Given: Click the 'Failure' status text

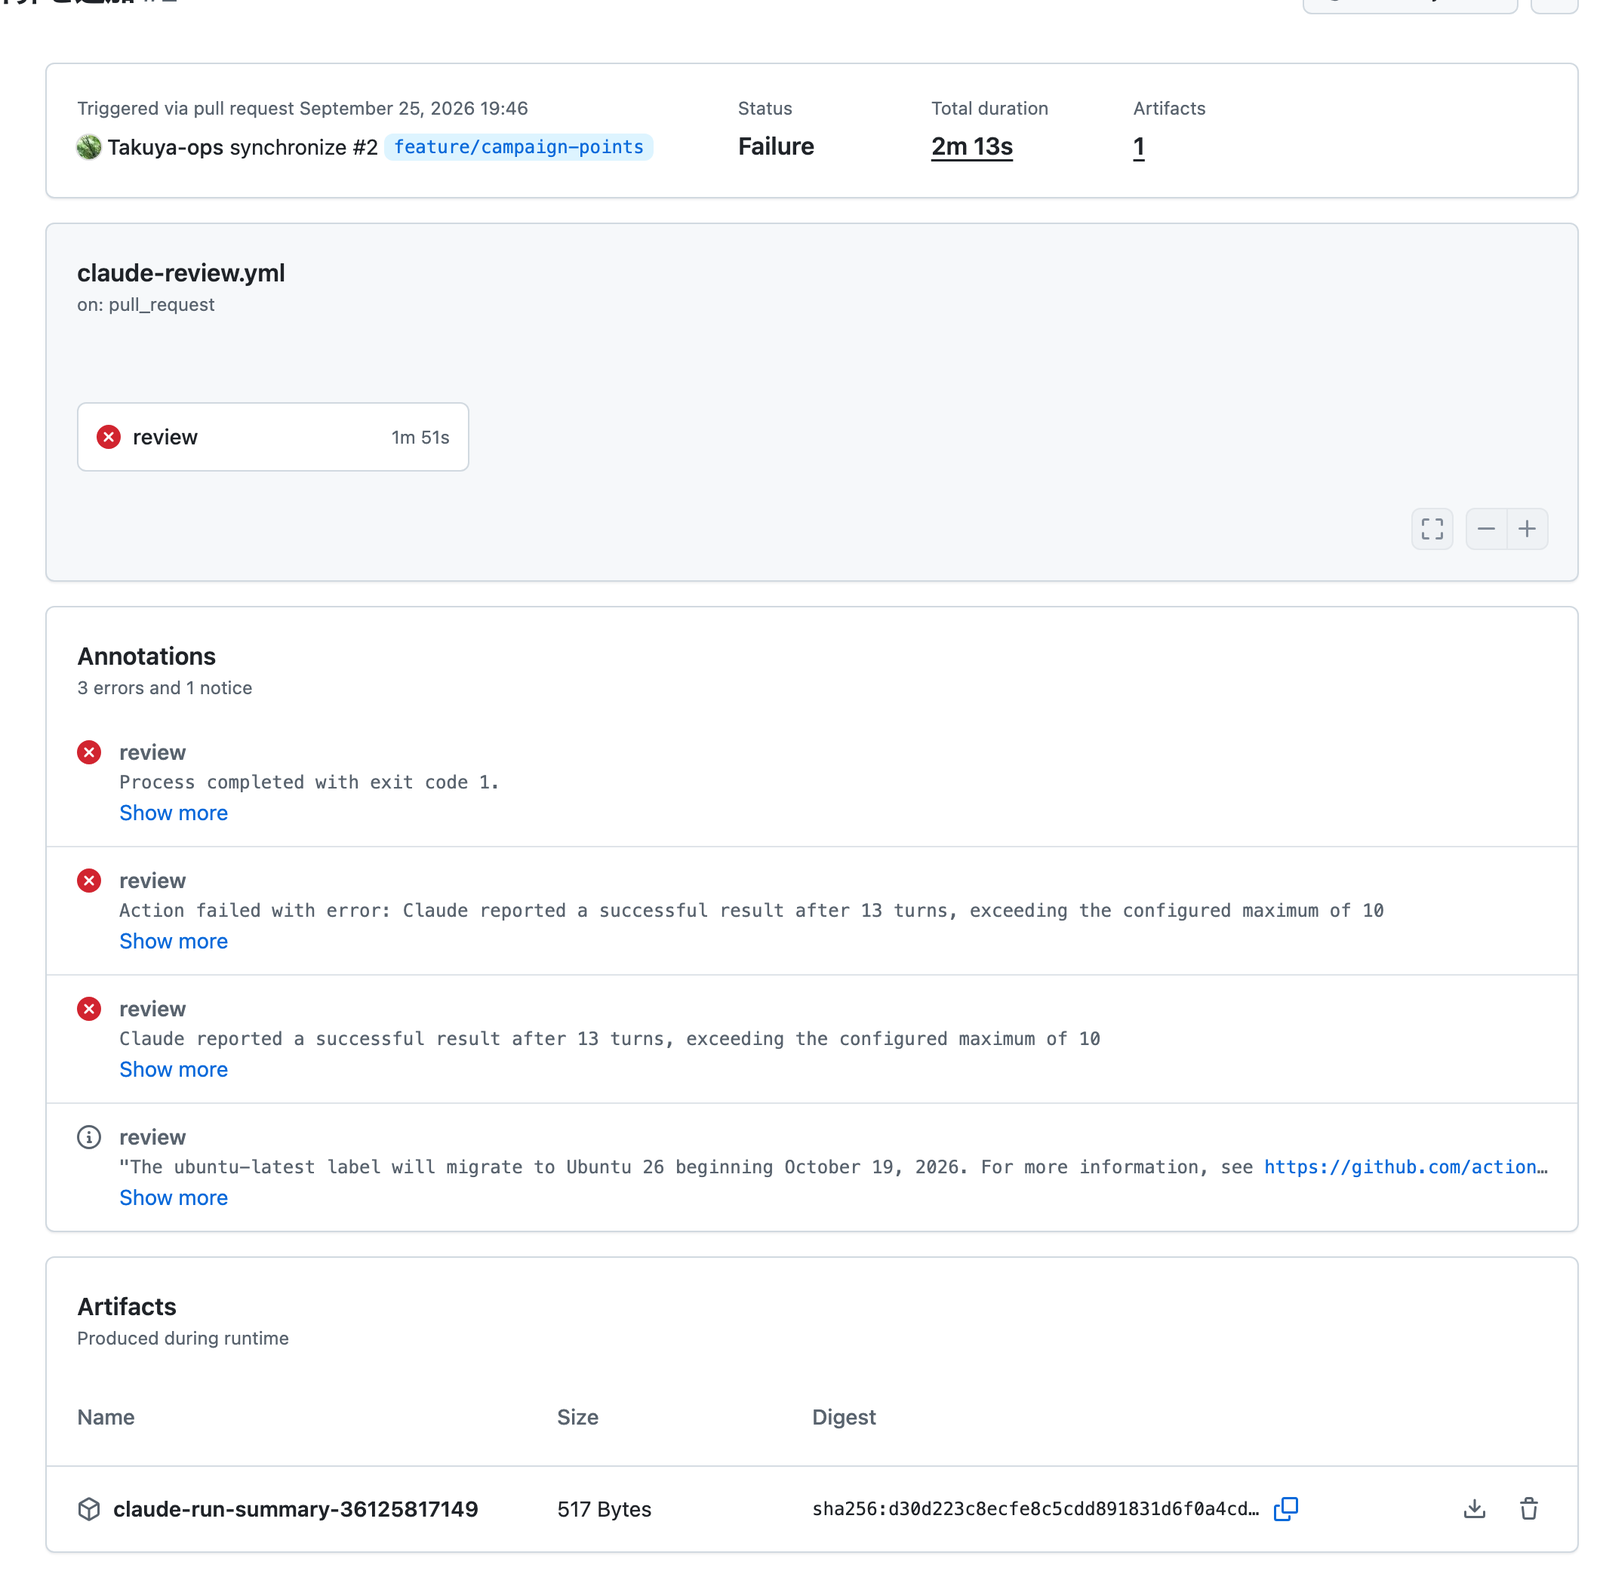Looking at the screenshot, I should [x=776, y=147].
